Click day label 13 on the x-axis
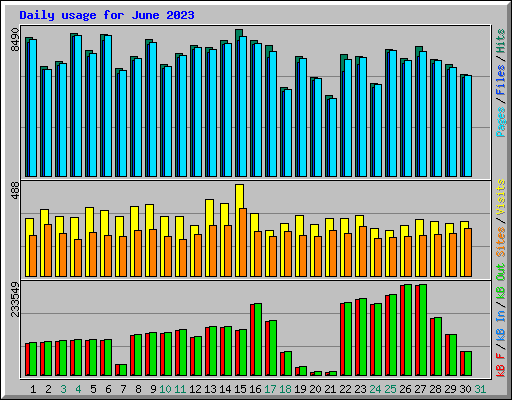Image resolution: width=512 pixels, height=400 pixels. [210, 389]
